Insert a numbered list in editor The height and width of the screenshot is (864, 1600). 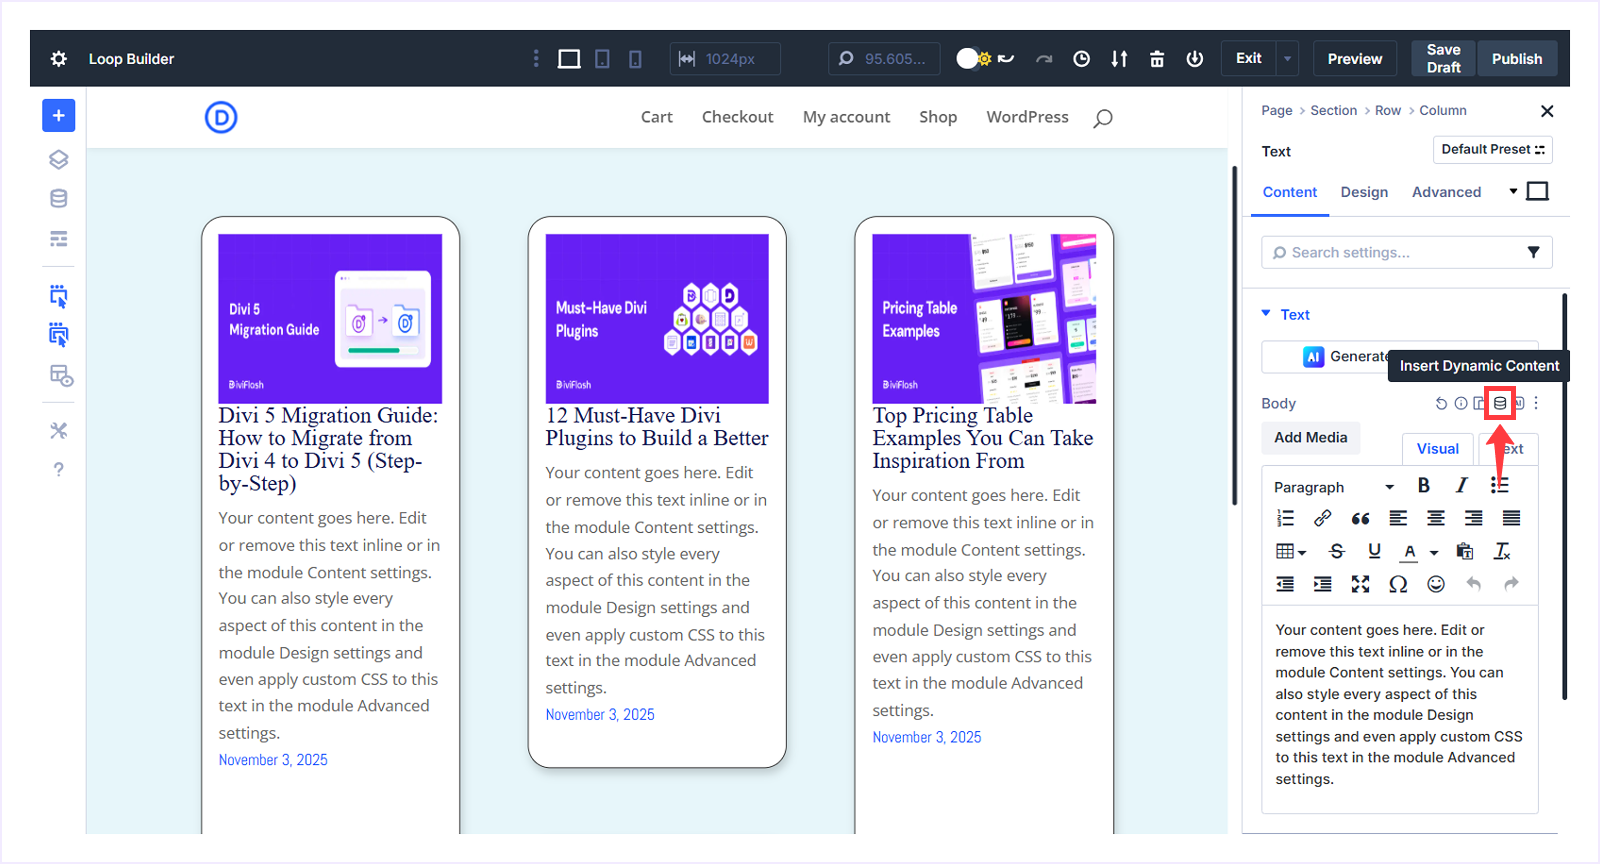pos(1285,518)
